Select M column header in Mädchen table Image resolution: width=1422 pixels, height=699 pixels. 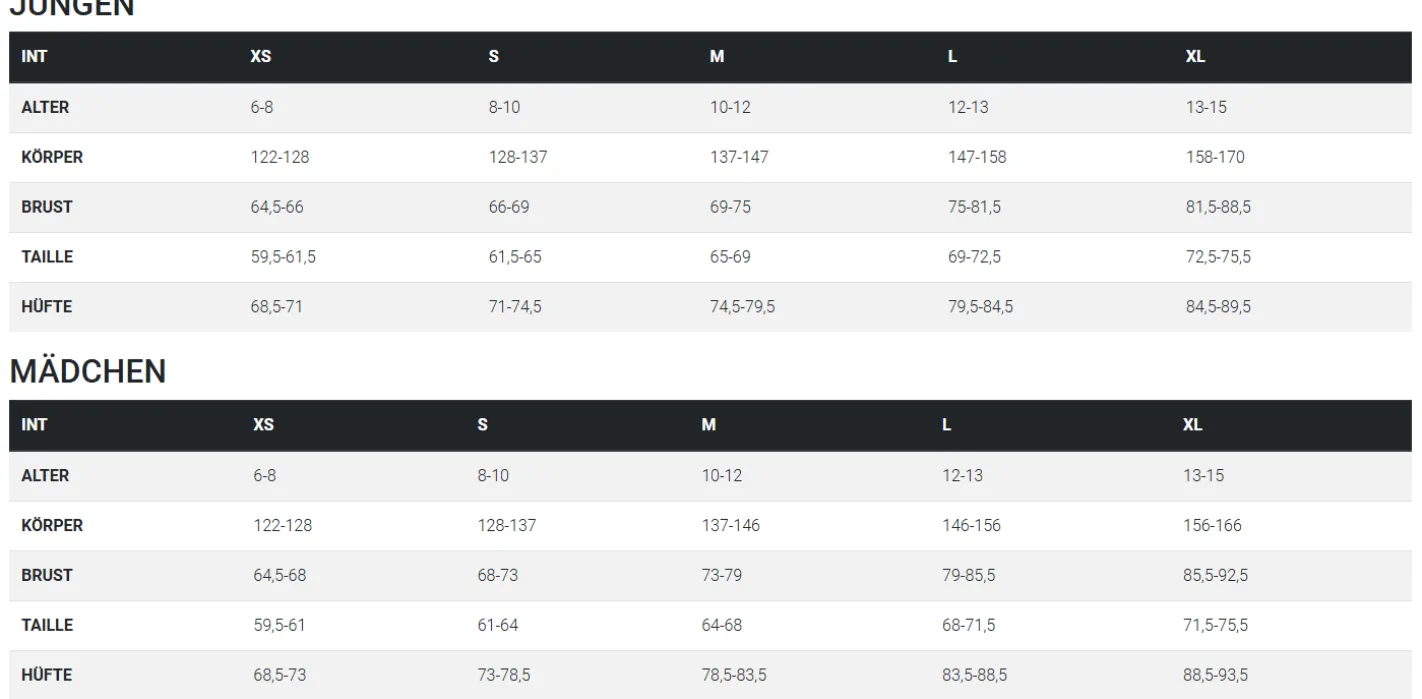[709, 425]
